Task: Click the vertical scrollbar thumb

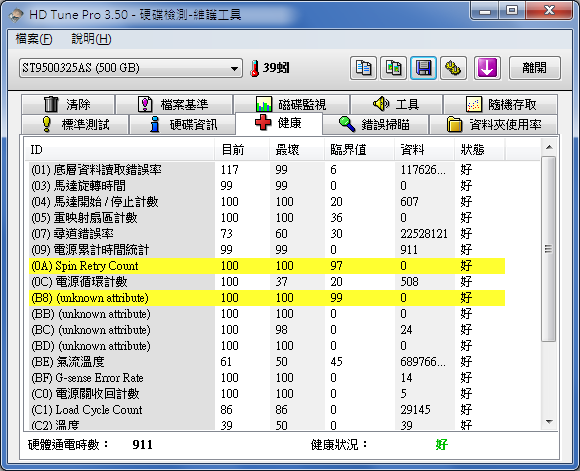Action: (549, 249)
